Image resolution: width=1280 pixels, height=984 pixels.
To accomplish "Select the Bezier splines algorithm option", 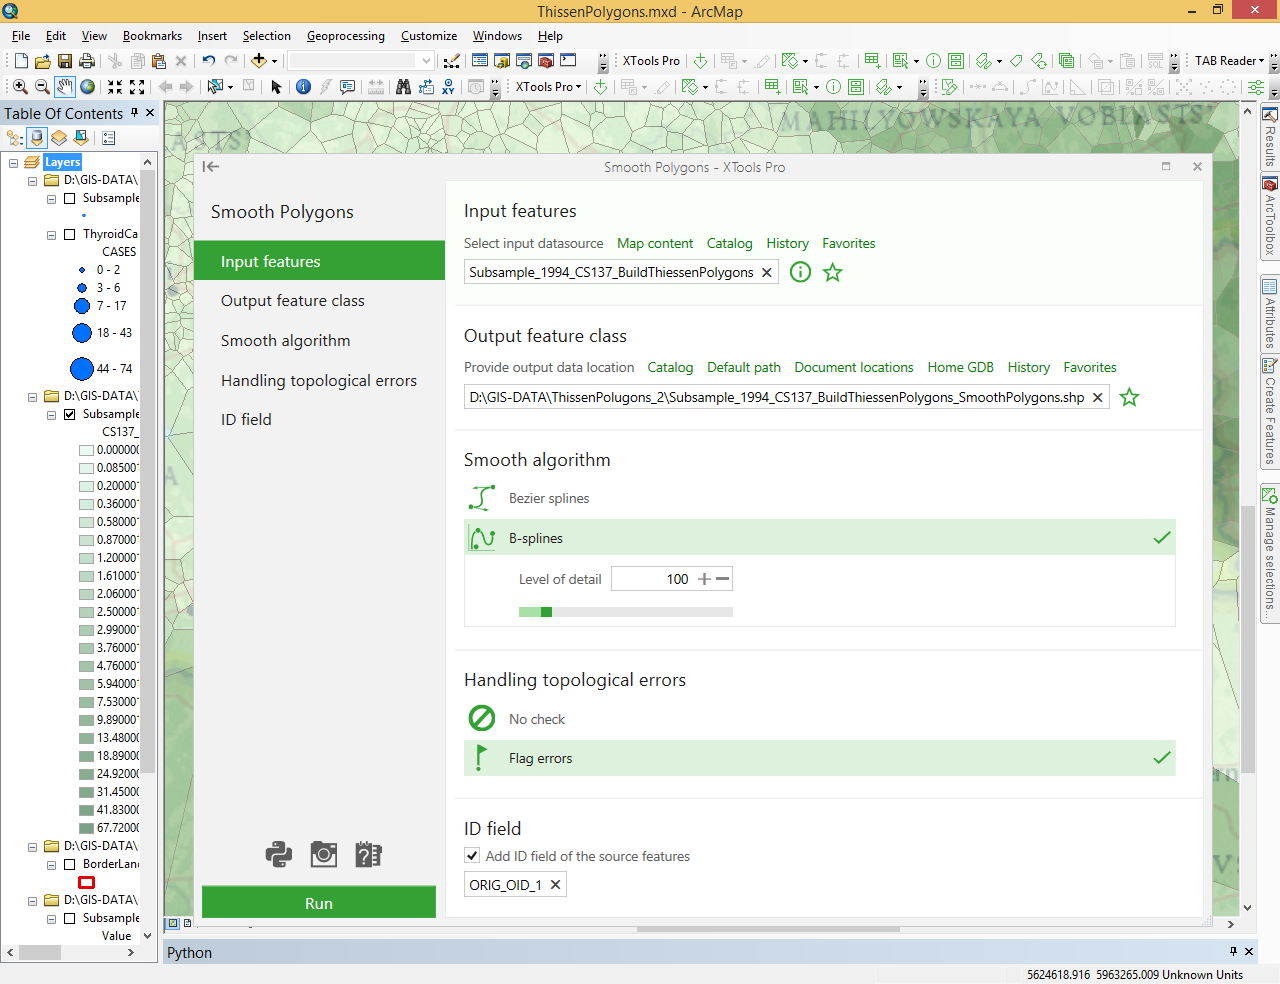I will (820, 498).
